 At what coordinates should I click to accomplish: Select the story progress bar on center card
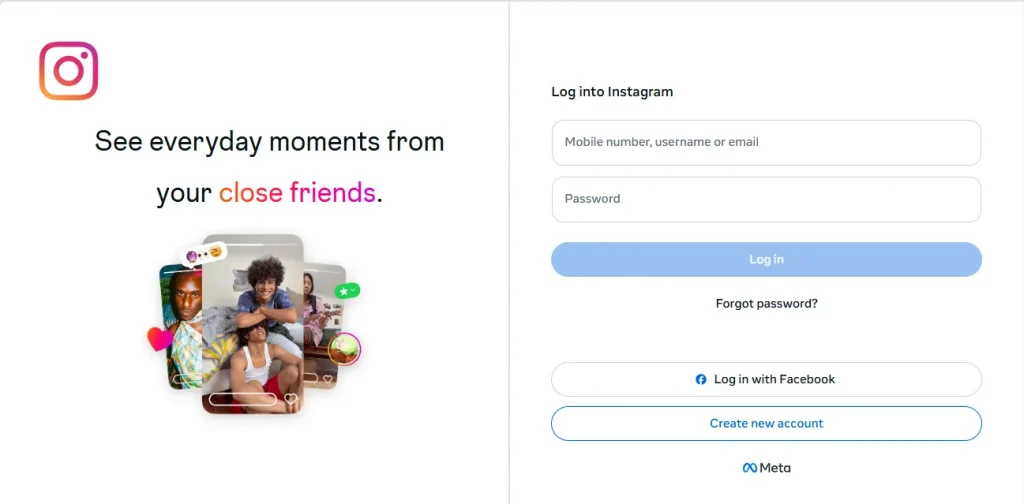253,245
